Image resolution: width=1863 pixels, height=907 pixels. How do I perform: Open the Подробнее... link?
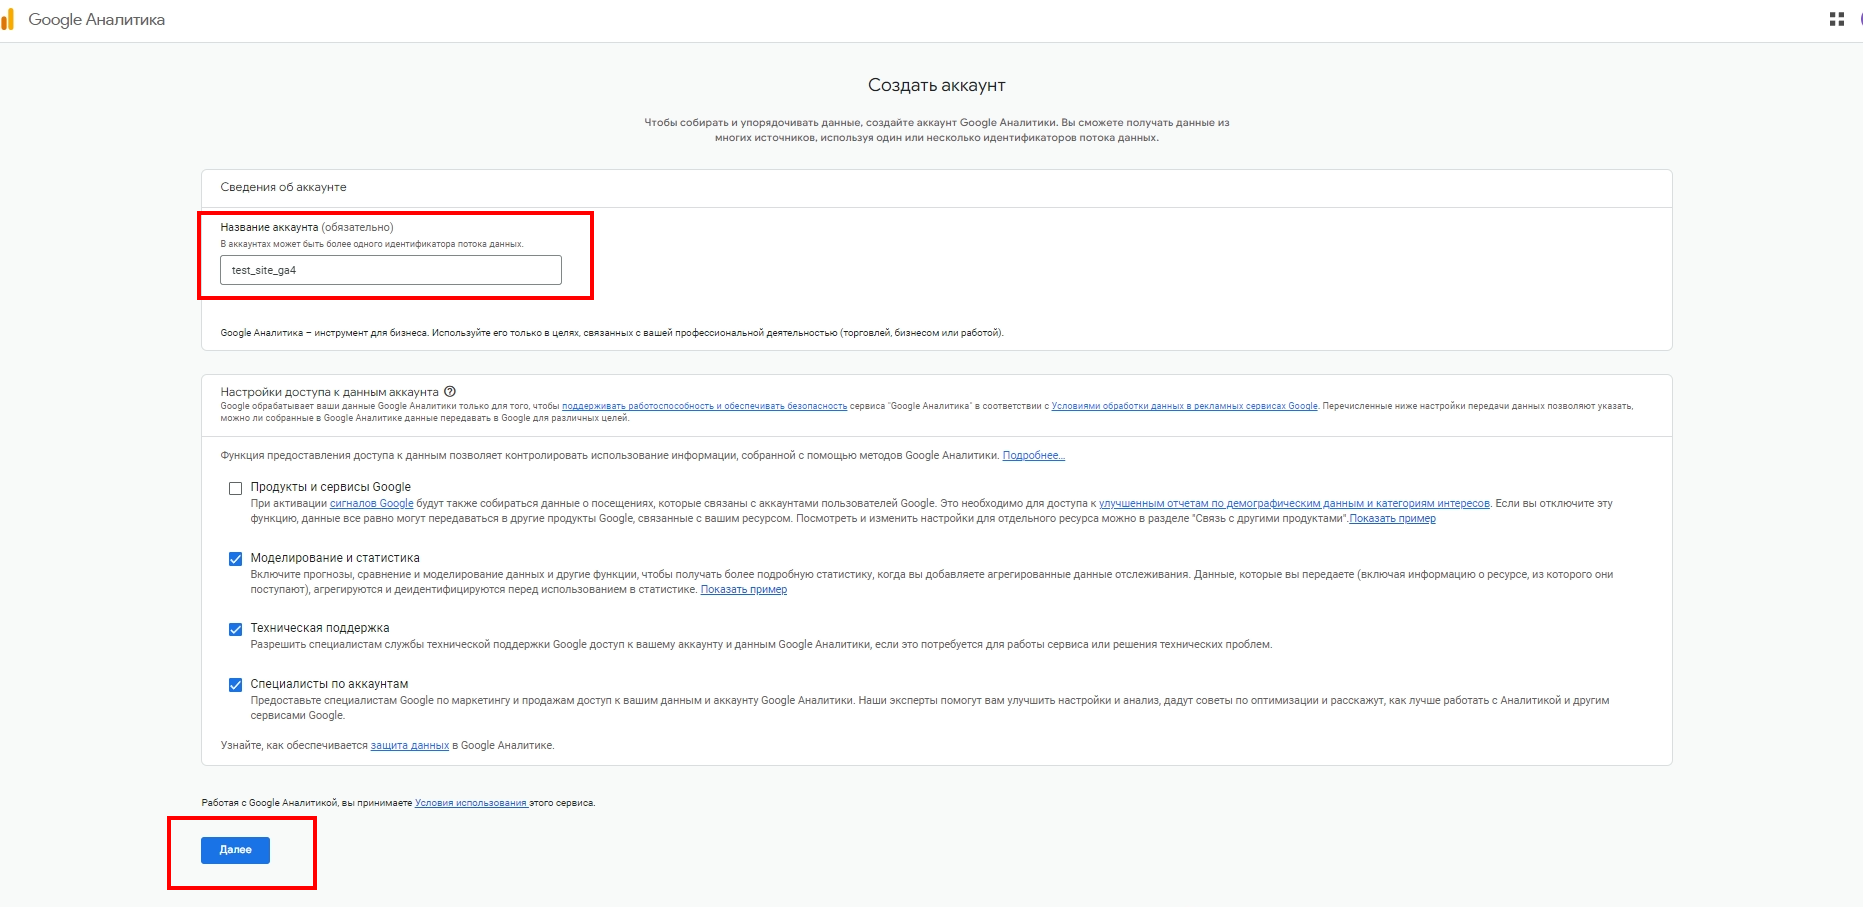[x=1033, y=456]
